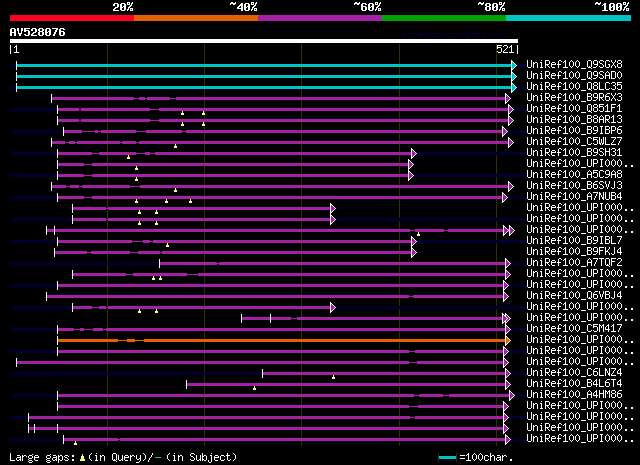Select the UniRef100_B9SH31 label

pos(574,153)
